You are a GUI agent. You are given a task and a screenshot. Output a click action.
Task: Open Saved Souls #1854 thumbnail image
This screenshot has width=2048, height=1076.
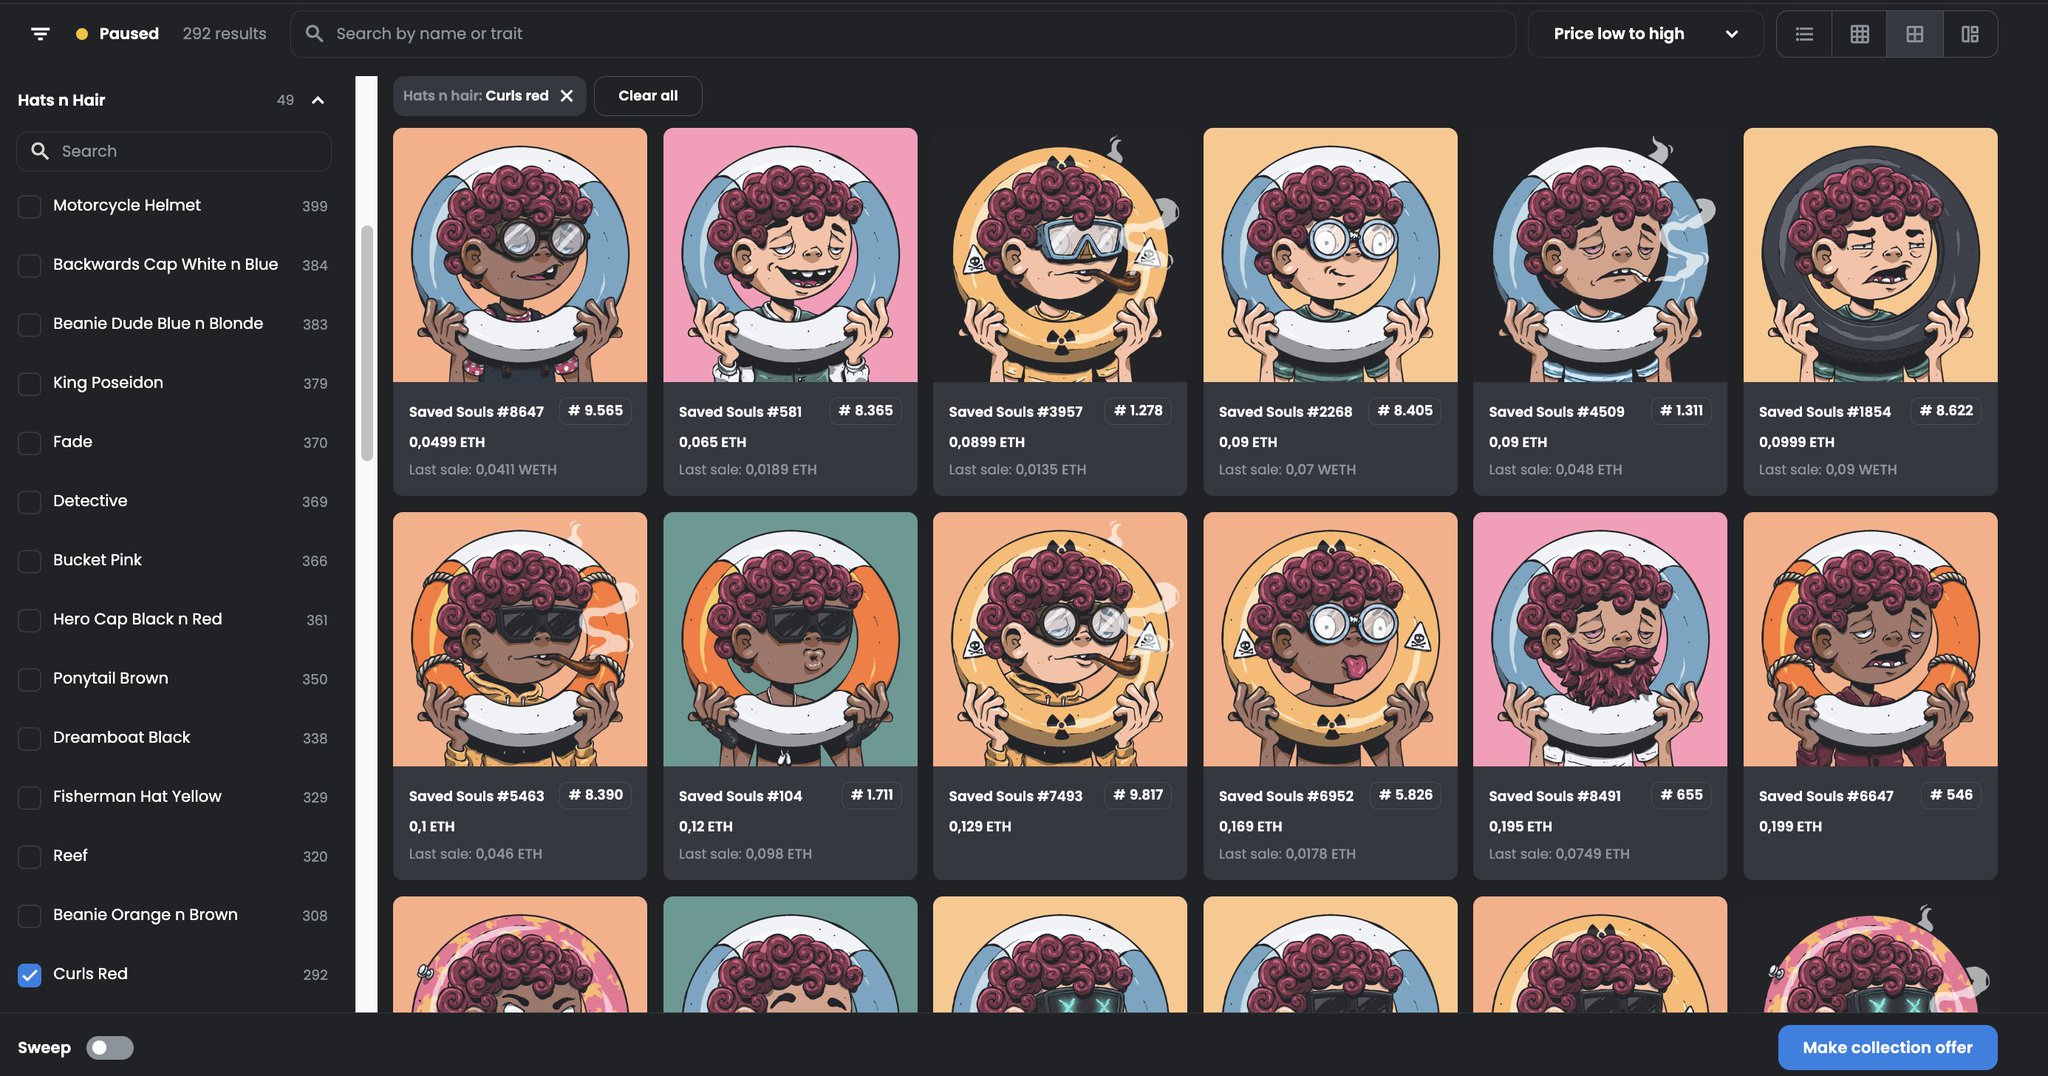tap(1870, 255)
